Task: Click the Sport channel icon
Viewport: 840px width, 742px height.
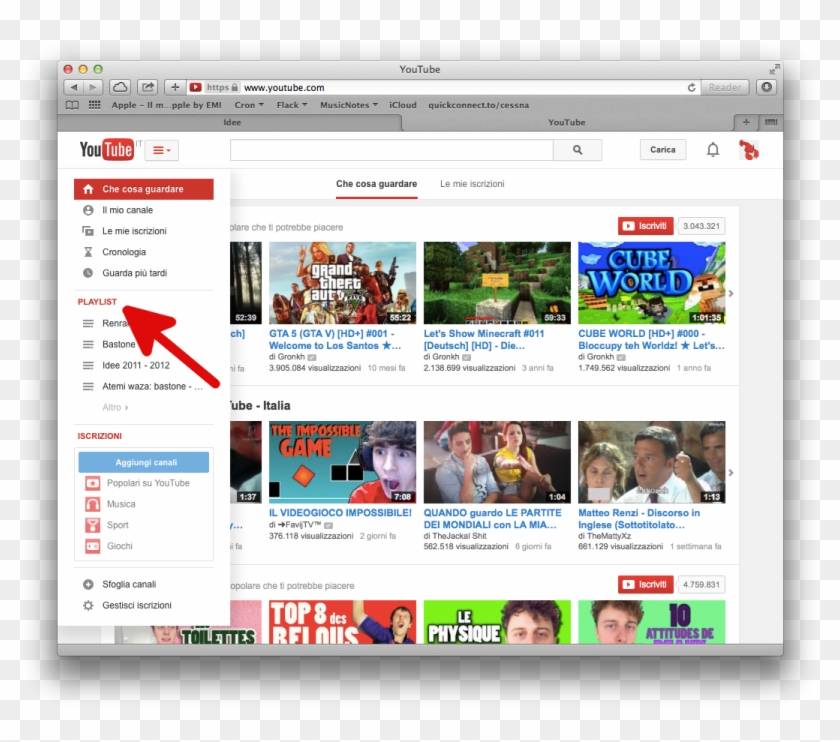Action: (x=92, y=525)
